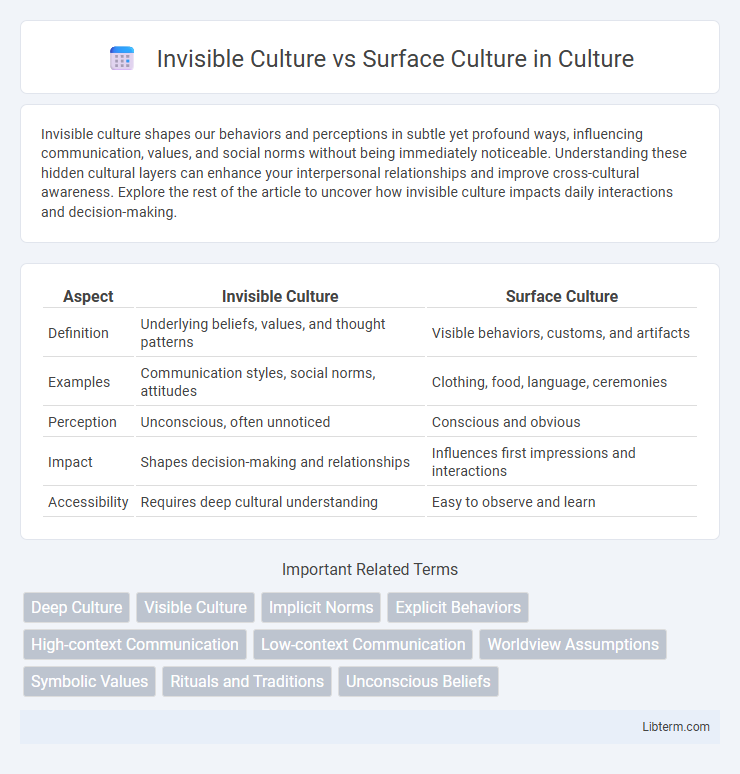This screenshot has width=740, height=774.
Task: Click the 'Important Related Terms' heading
Action: point(370,569)
